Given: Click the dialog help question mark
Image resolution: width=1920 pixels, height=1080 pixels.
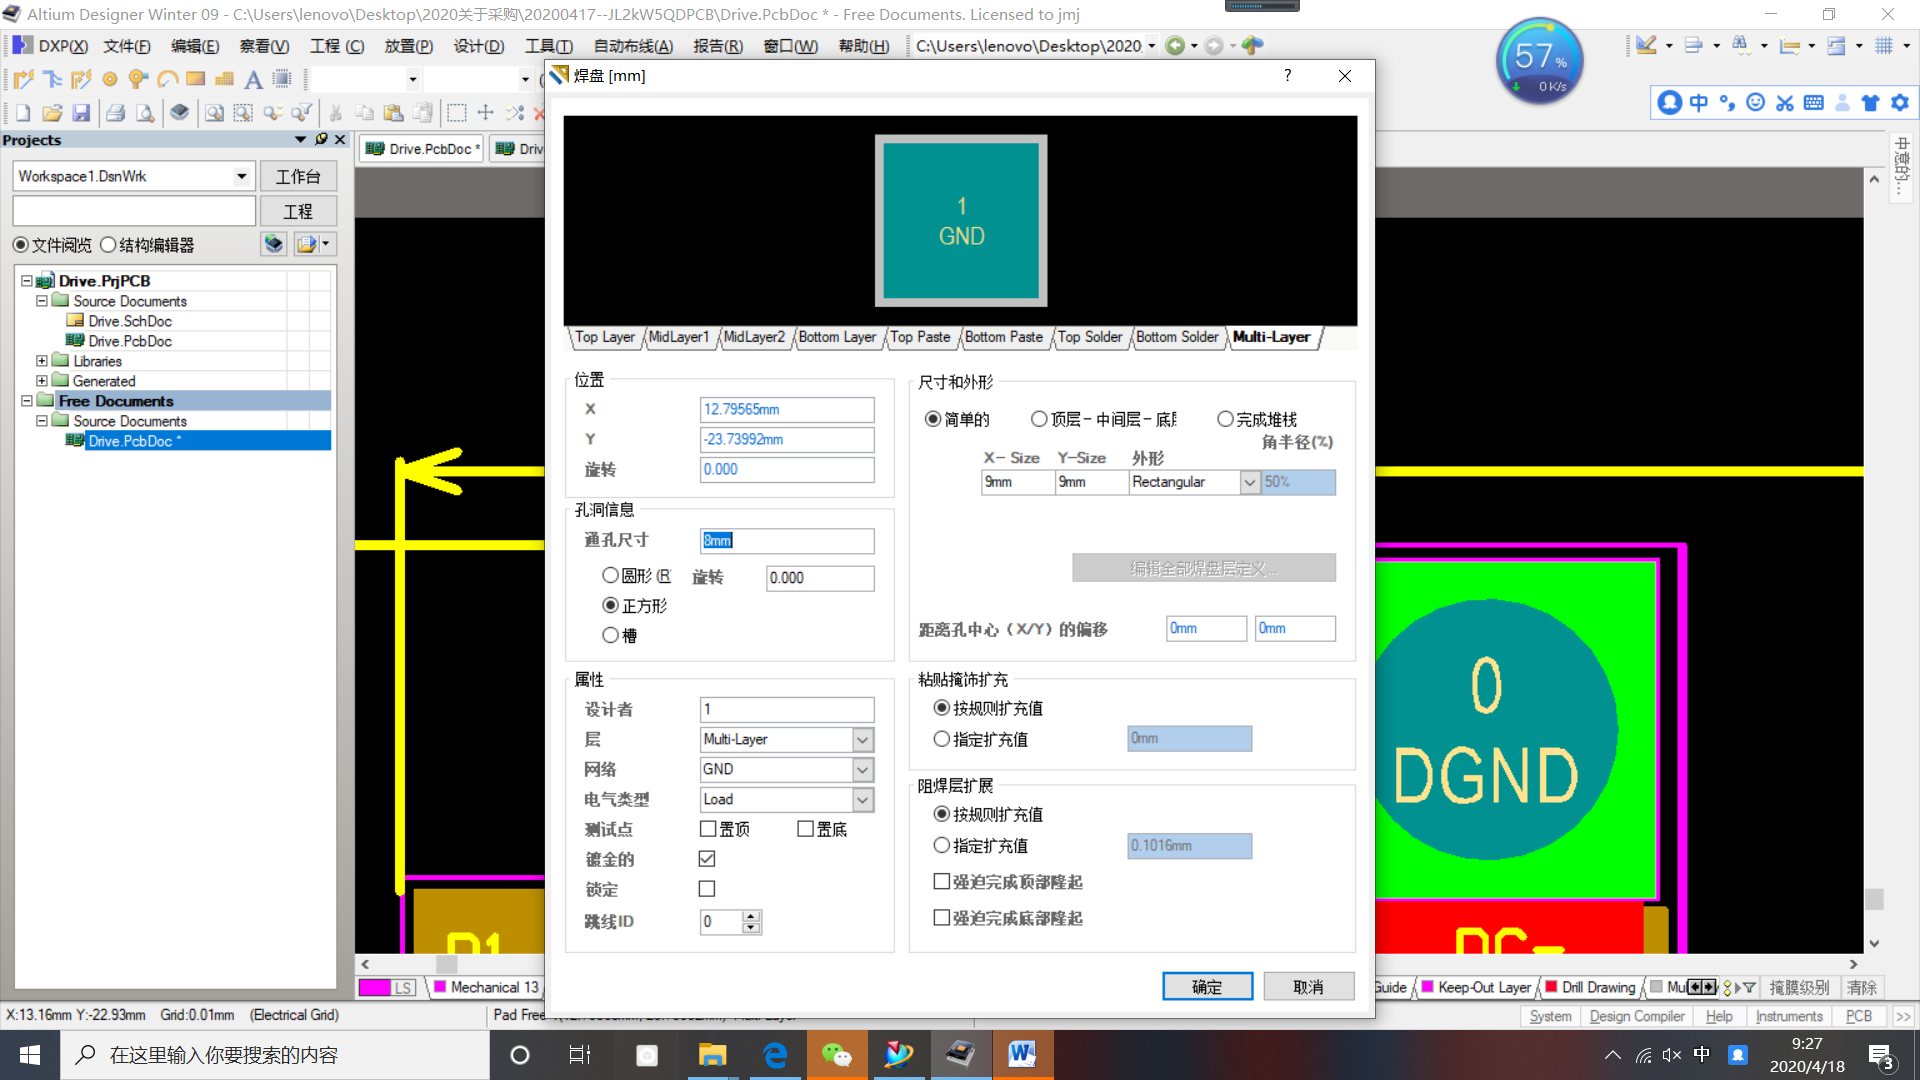Looking at the screenshot, I should coord(1287,76).
